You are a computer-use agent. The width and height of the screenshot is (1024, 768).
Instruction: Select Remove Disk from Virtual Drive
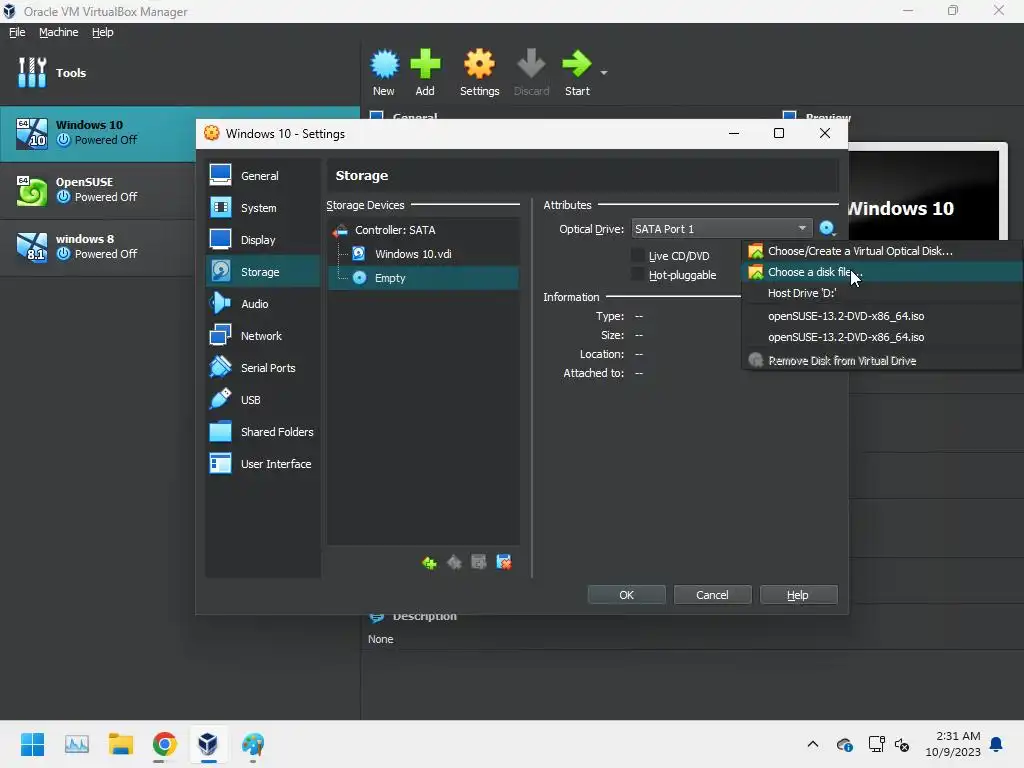(882, 360)
